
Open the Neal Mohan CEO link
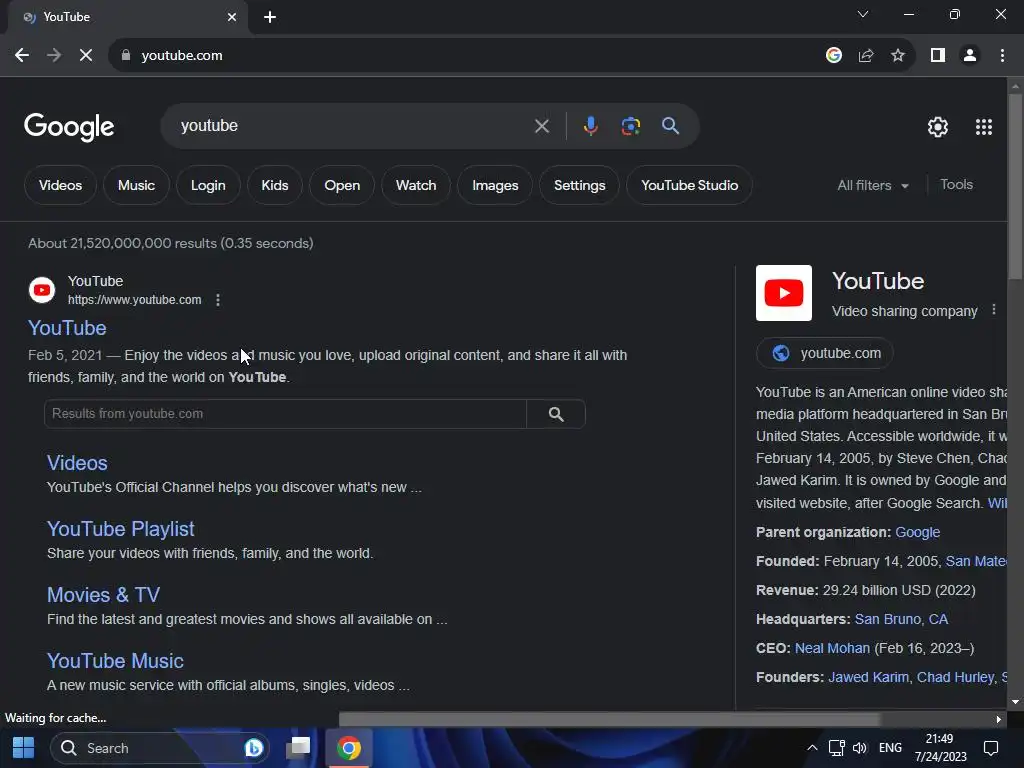point(832,648)
